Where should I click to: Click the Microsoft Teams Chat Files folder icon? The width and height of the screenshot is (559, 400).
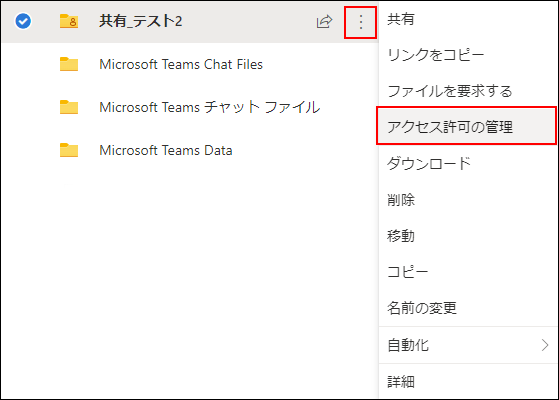click(x=69, y=64)
